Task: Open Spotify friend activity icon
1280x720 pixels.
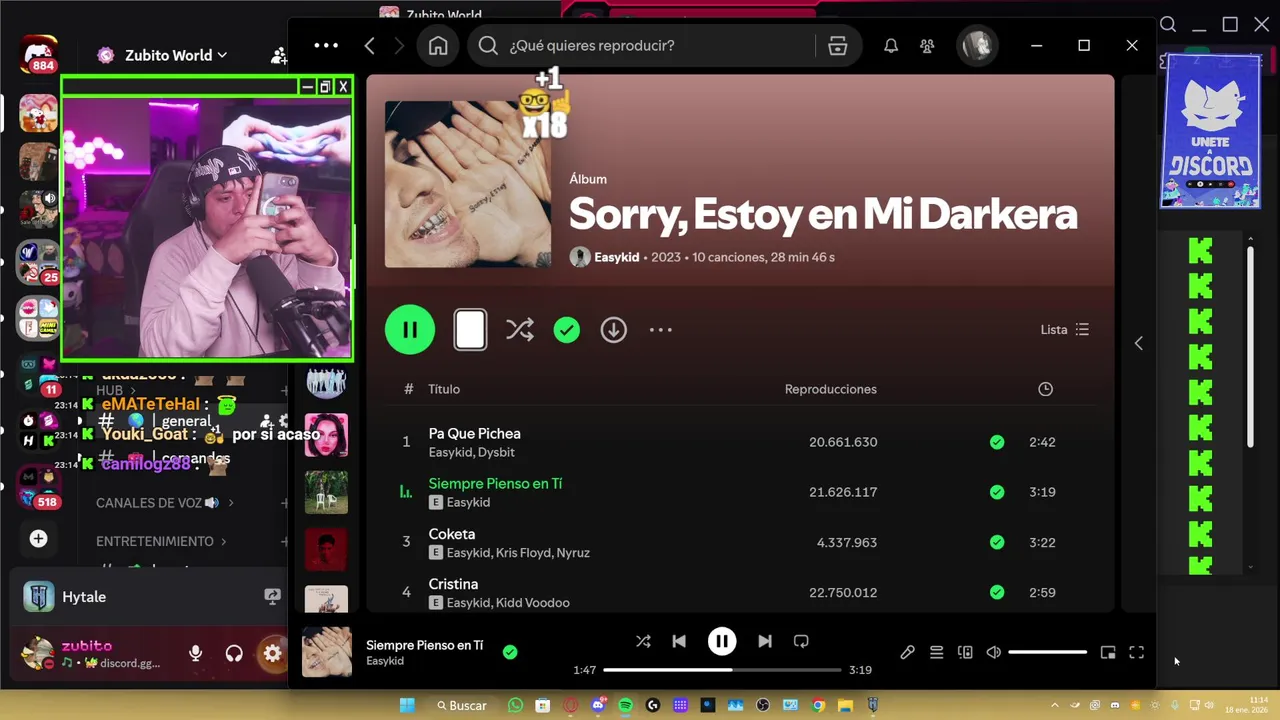Action: pos(927,46)
